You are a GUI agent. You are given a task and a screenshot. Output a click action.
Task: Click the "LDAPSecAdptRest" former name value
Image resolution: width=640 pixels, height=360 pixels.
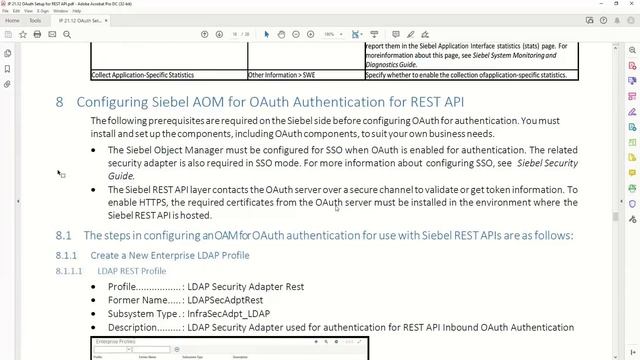[225, 300]
